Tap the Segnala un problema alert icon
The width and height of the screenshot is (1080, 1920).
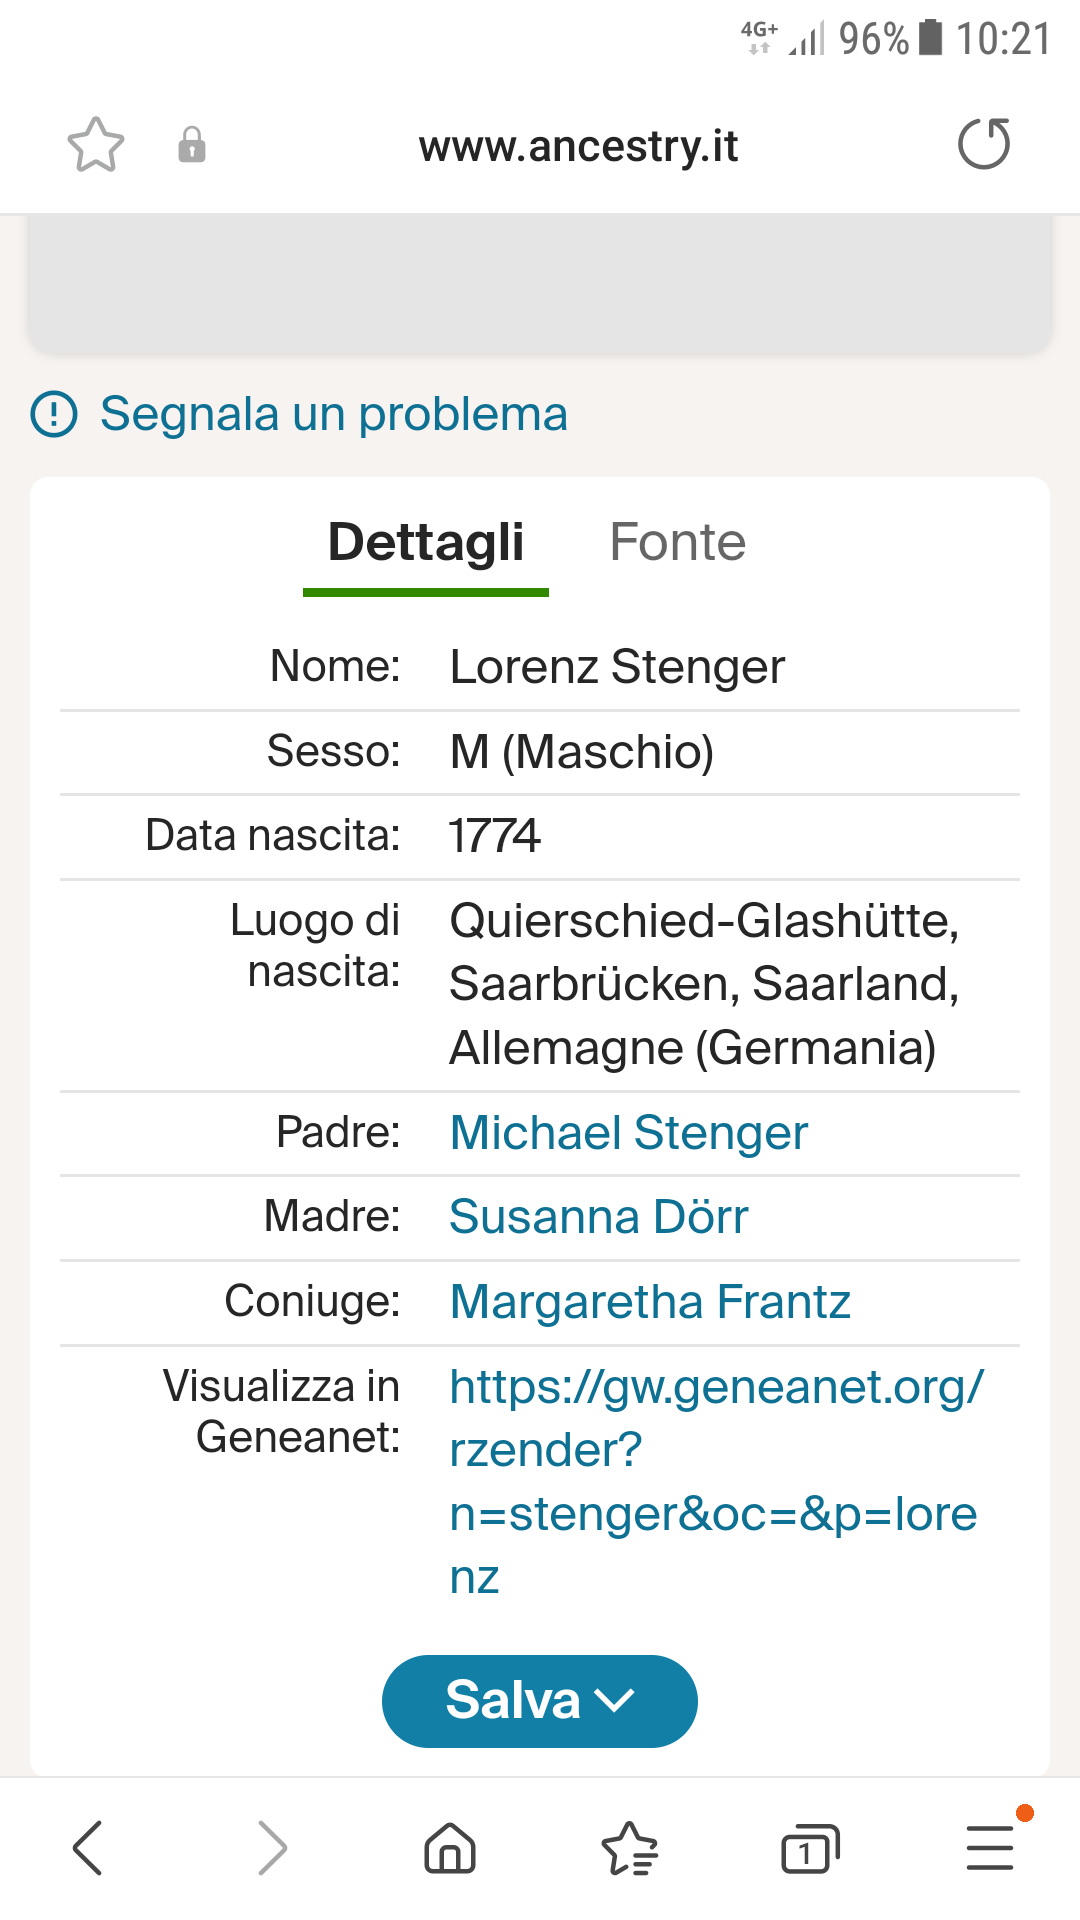pos(54,414)
